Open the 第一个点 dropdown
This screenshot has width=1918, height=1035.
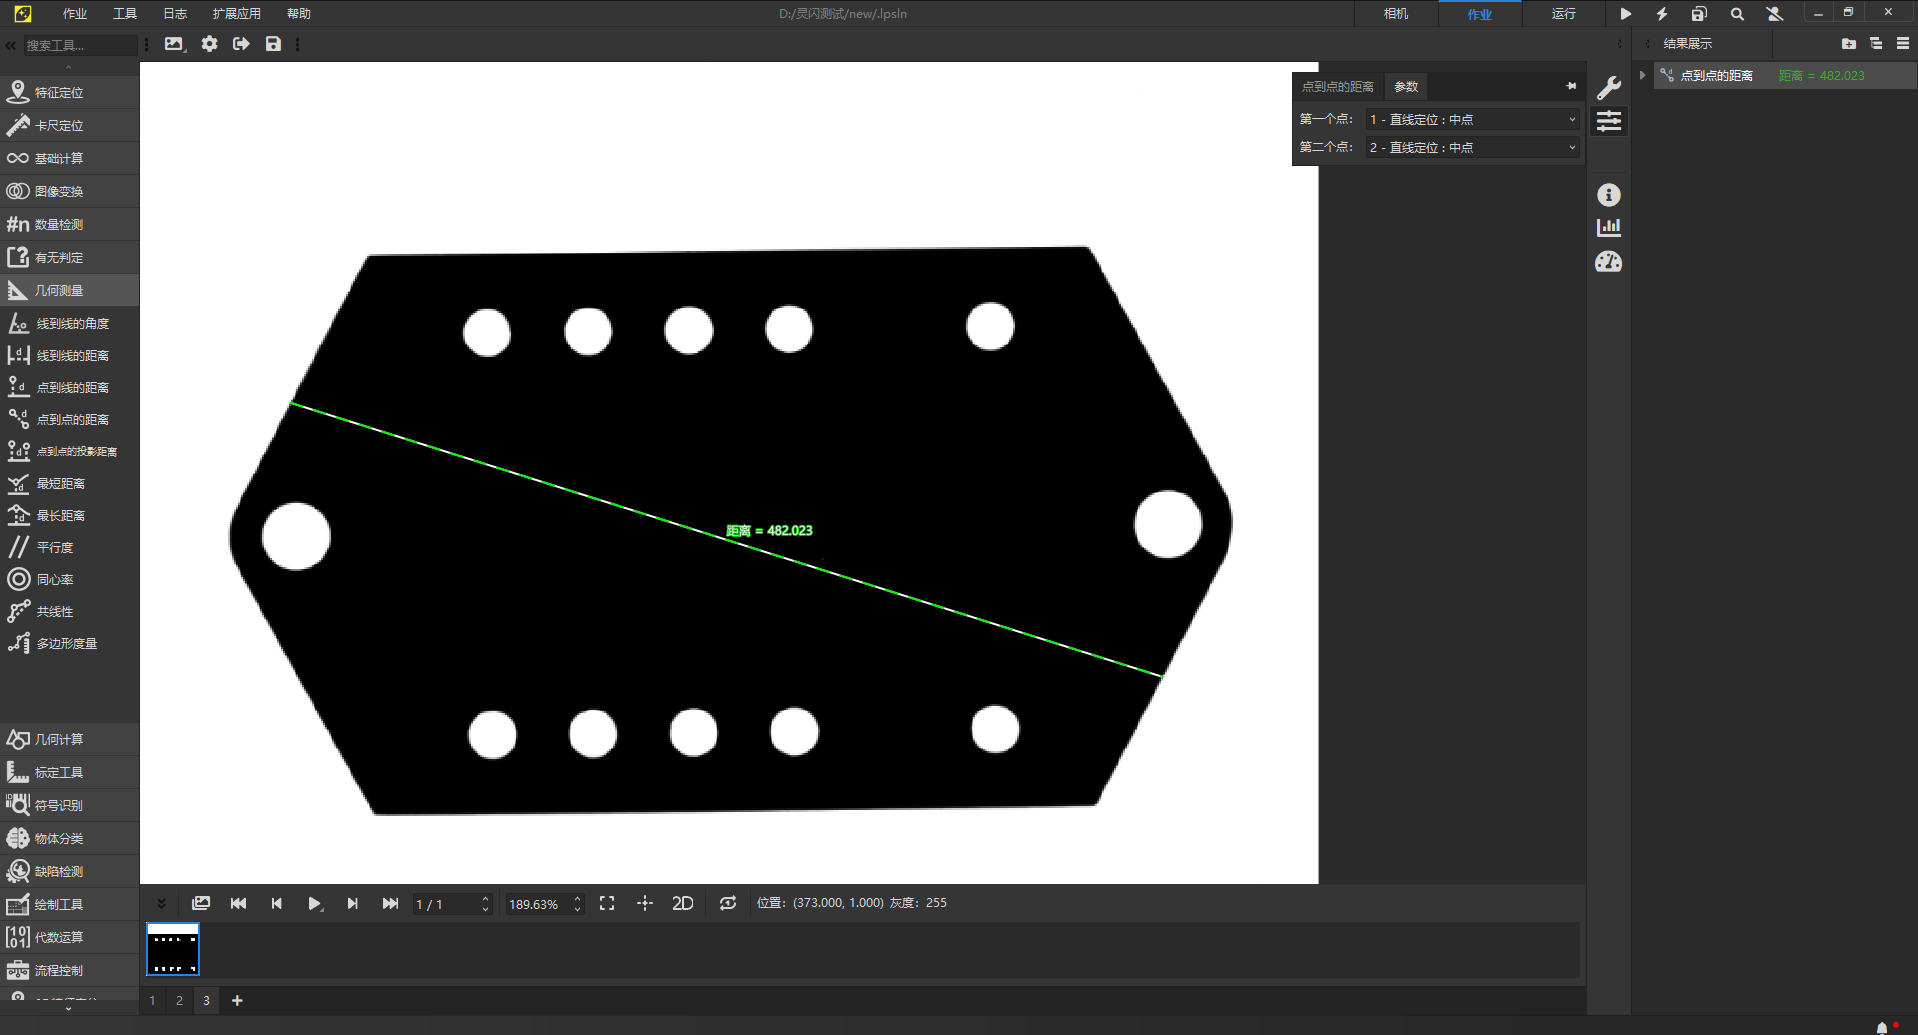1472,119
